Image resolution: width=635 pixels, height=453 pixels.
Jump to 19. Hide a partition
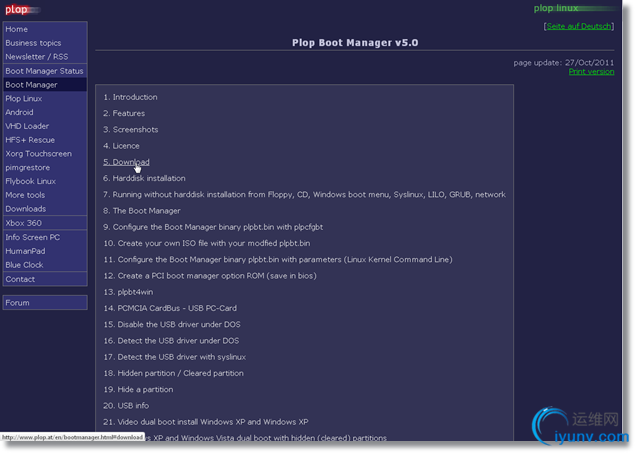click(138, 389)
